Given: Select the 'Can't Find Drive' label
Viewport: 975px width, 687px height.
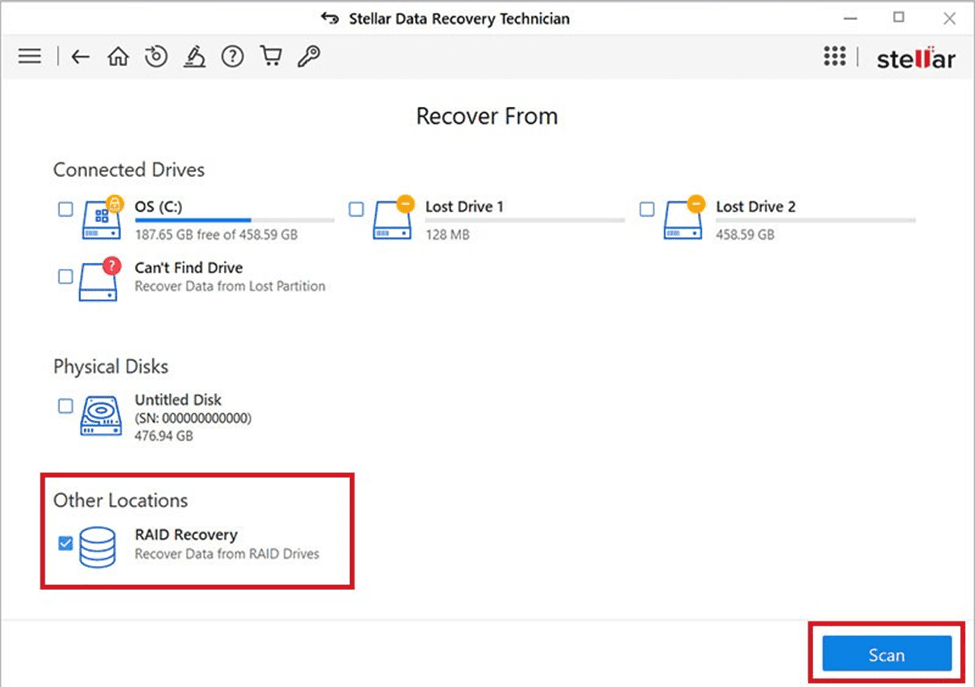Looking at the screenshot, I should tap(189, 267).
